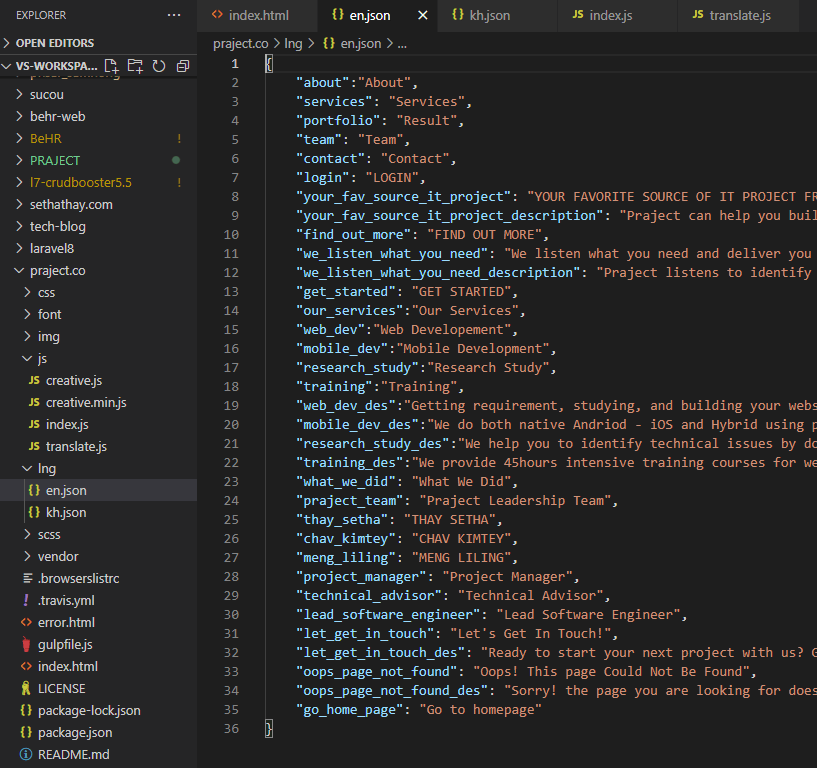Click line number 20 in the gutter
This screenshot has height=768, width=817.
[231, 424]
